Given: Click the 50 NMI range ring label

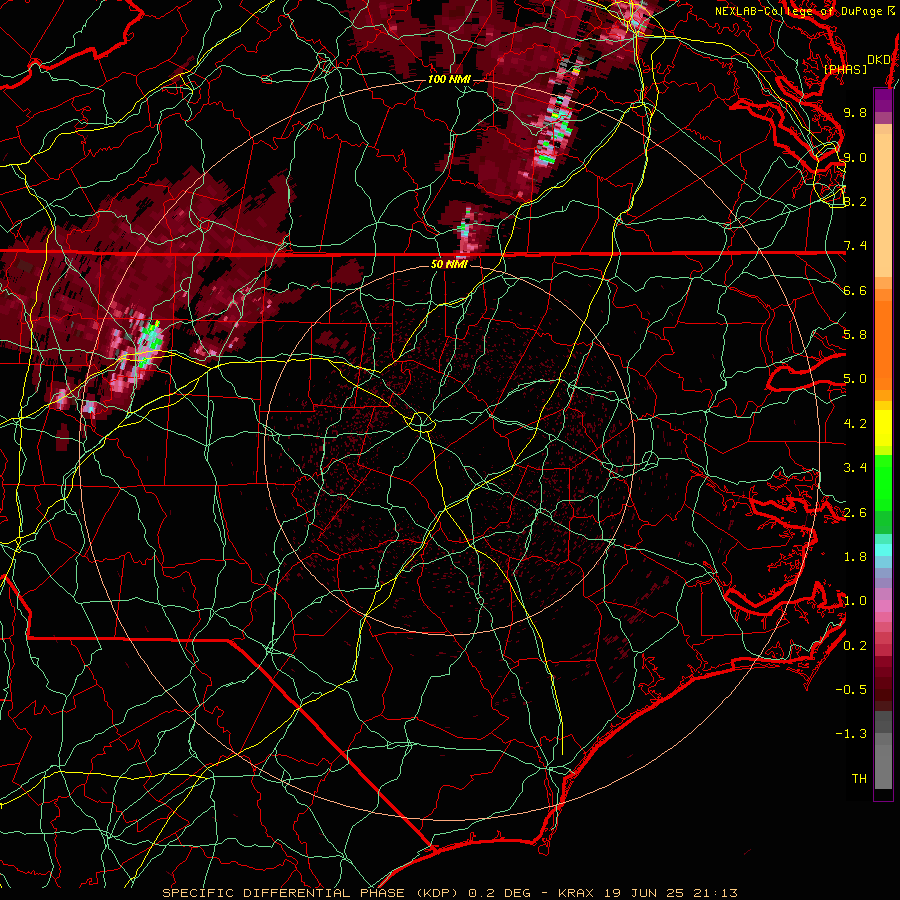Looking at the screenshot, I should (449, 264).
